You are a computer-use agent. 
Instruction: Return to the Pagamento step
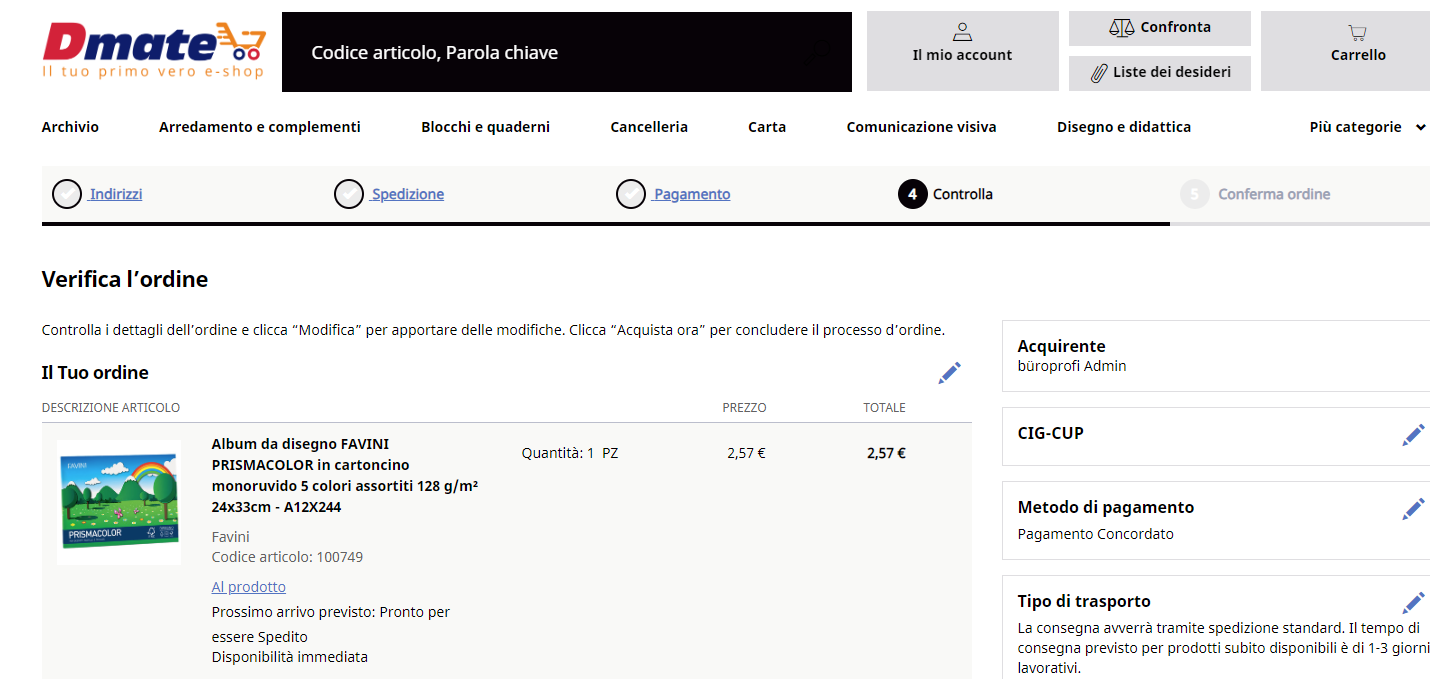tap(692, 194)
